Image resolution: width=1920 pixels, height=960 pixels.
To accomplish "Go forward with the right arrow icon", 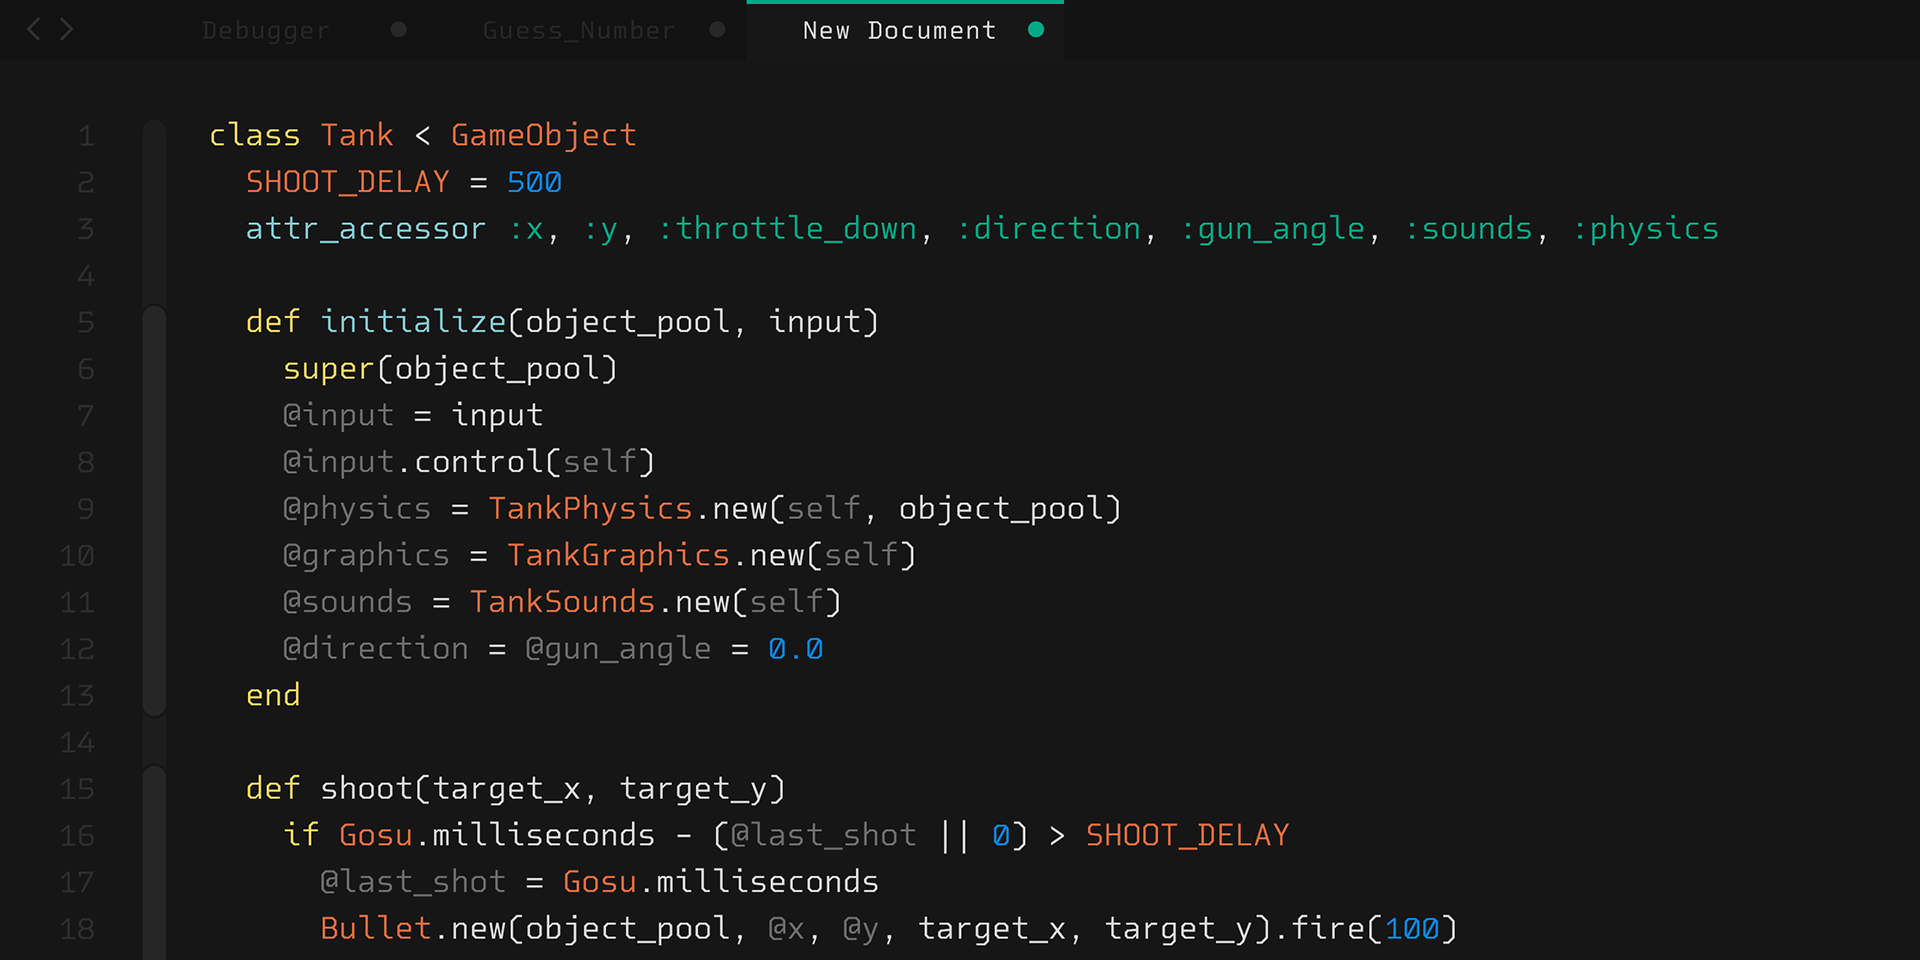I will [x=66, y=29].
